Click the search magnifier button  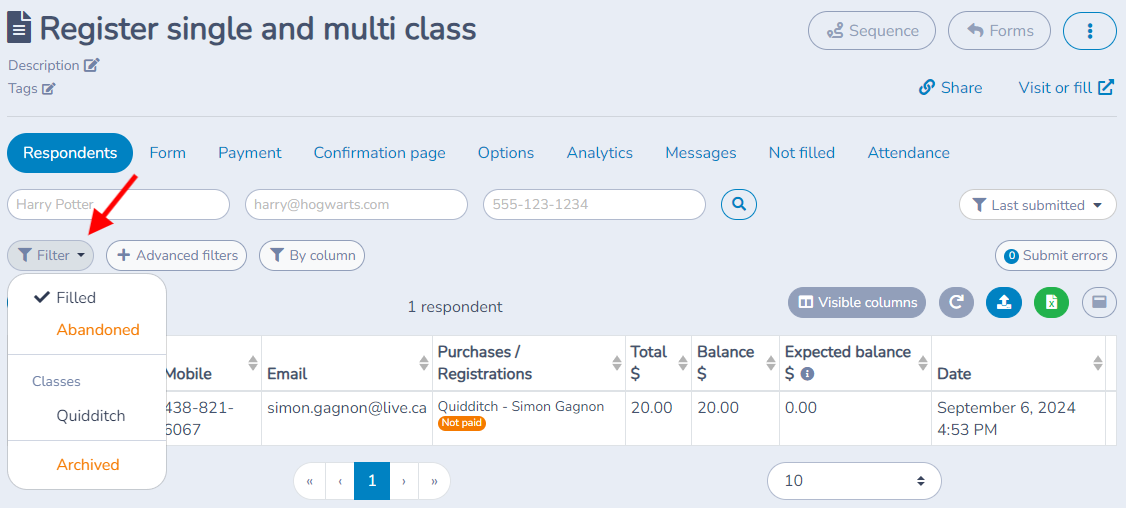pyautogui.click(x=739, y=205)
